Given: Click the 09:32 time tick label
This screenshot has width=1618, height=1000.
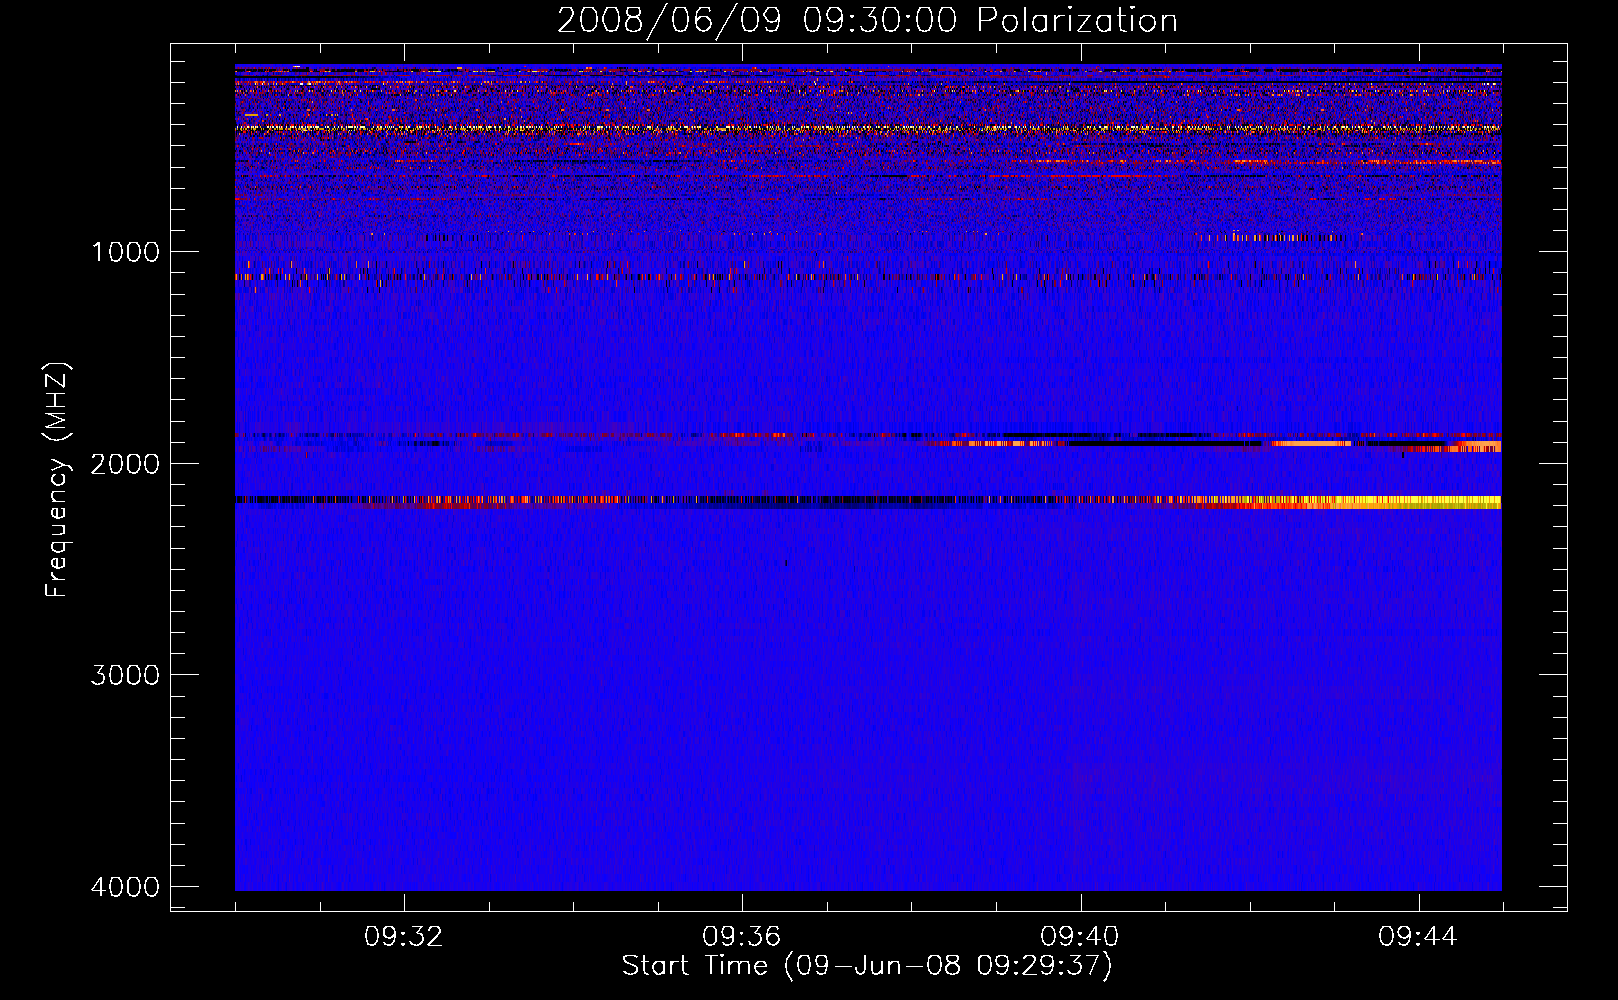Looking at the screenshot, I should 404,937.
